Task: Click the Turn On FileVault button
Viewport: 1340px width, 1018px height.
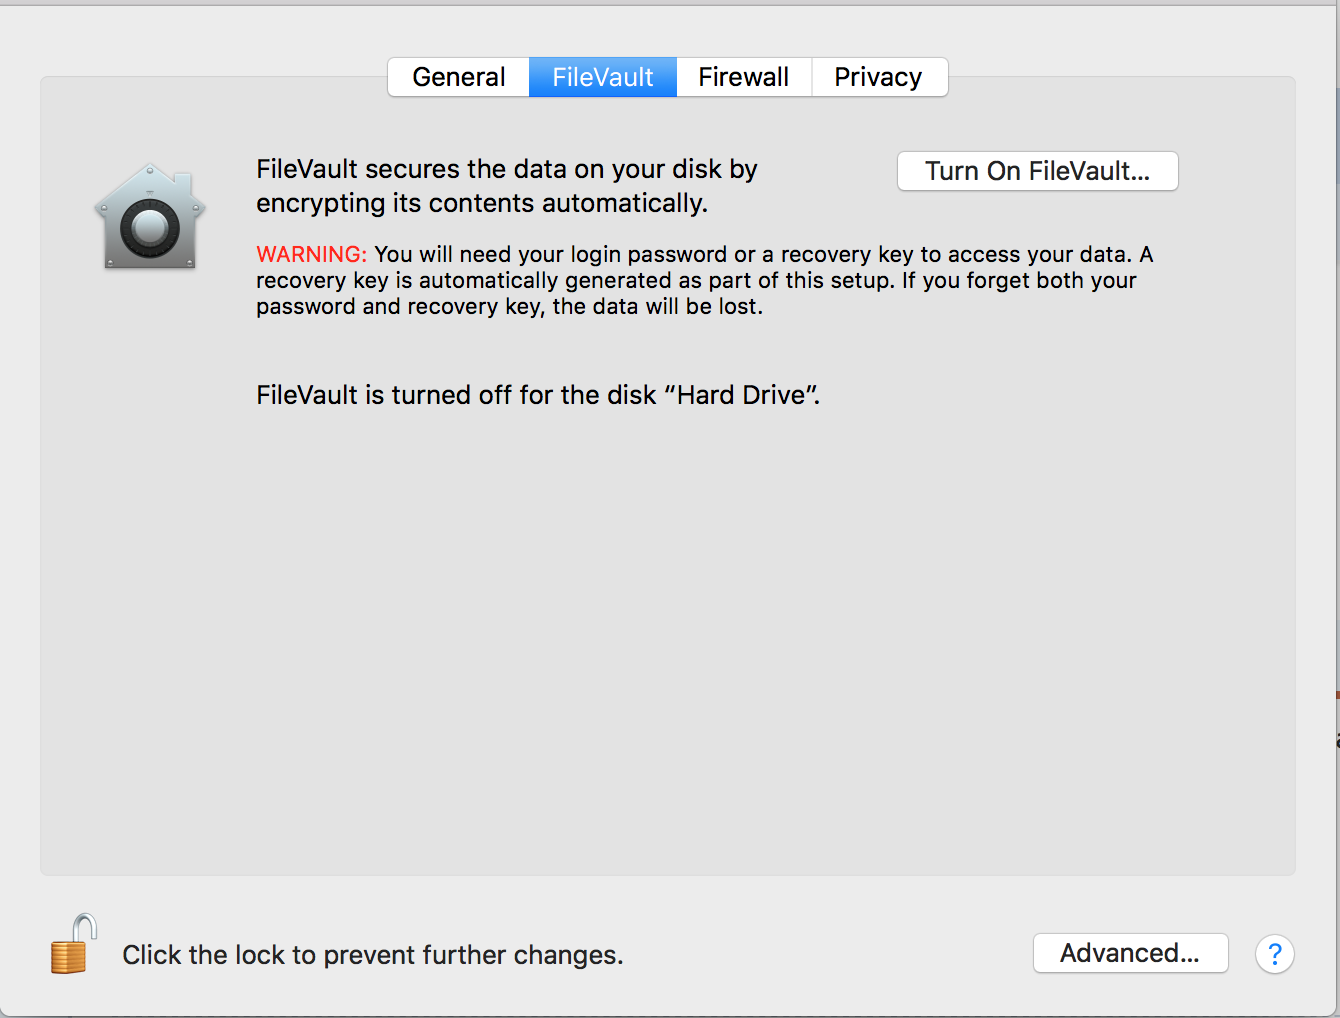Action: tap(1038, 171)
